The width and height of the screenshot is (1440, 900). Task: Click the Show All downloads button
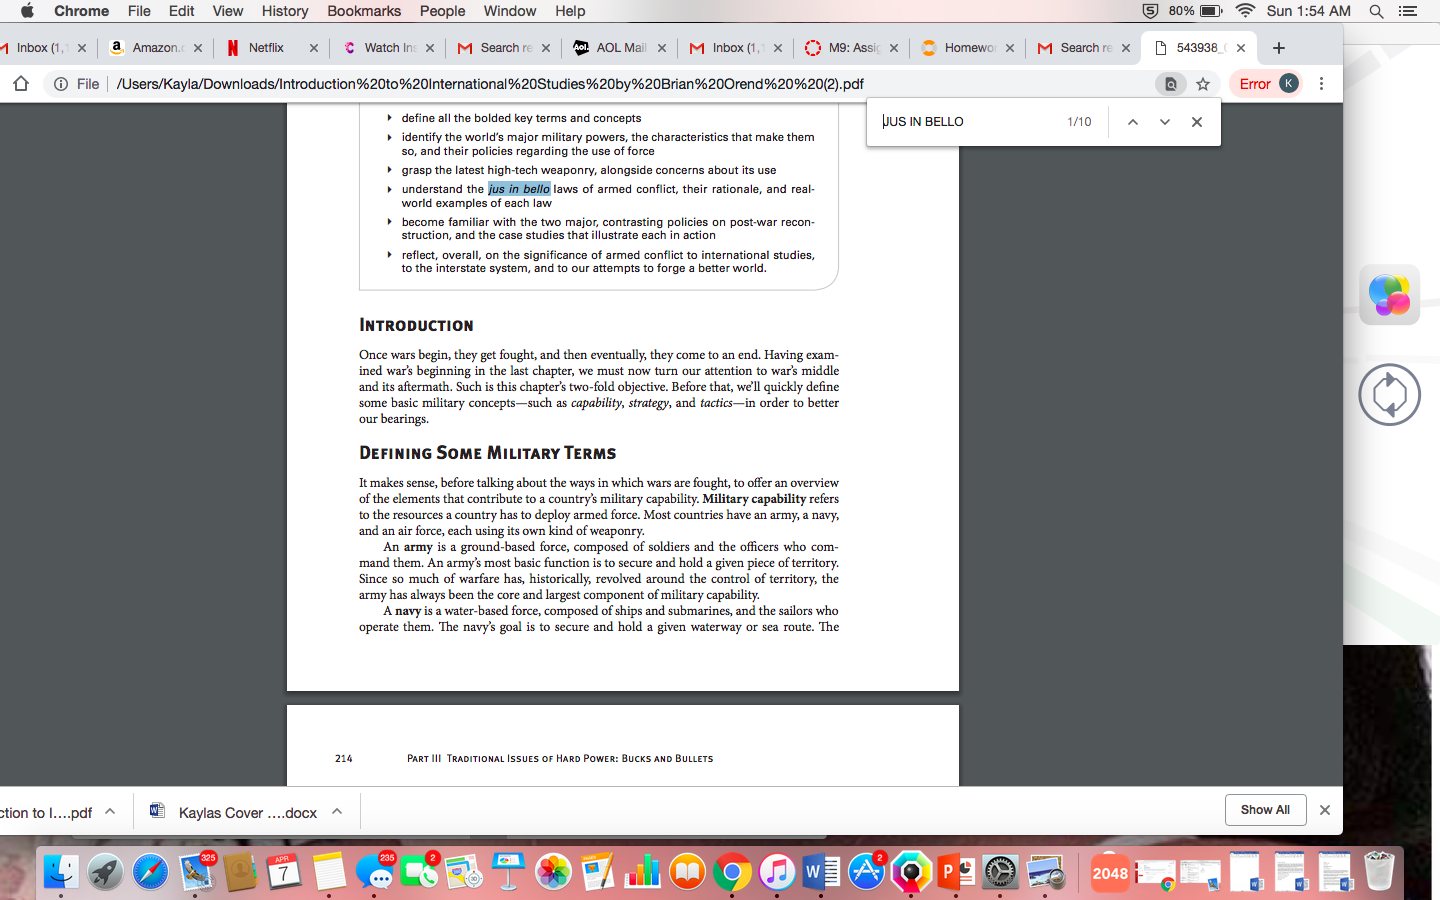(x=1265, y=810)
